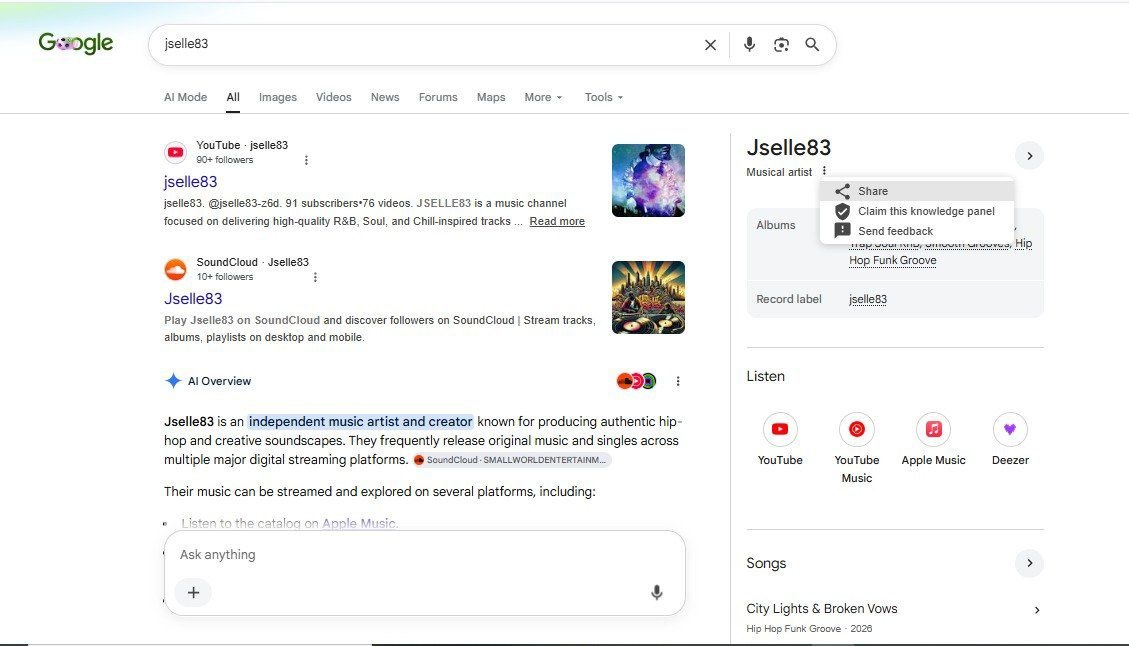
Task: Listen on YouTube Music icon
Action: pos(856,429)
